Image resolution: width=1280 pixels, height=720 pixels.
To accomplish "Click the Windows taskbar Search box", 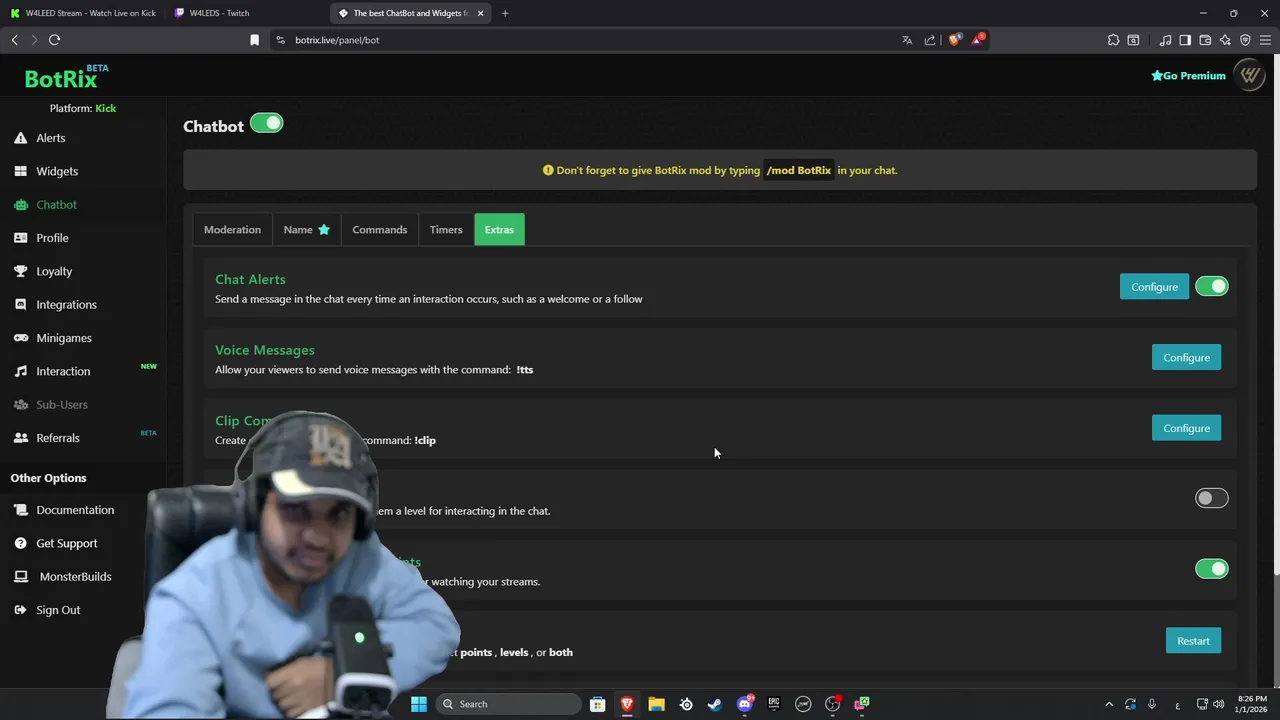I will (509, 704).
